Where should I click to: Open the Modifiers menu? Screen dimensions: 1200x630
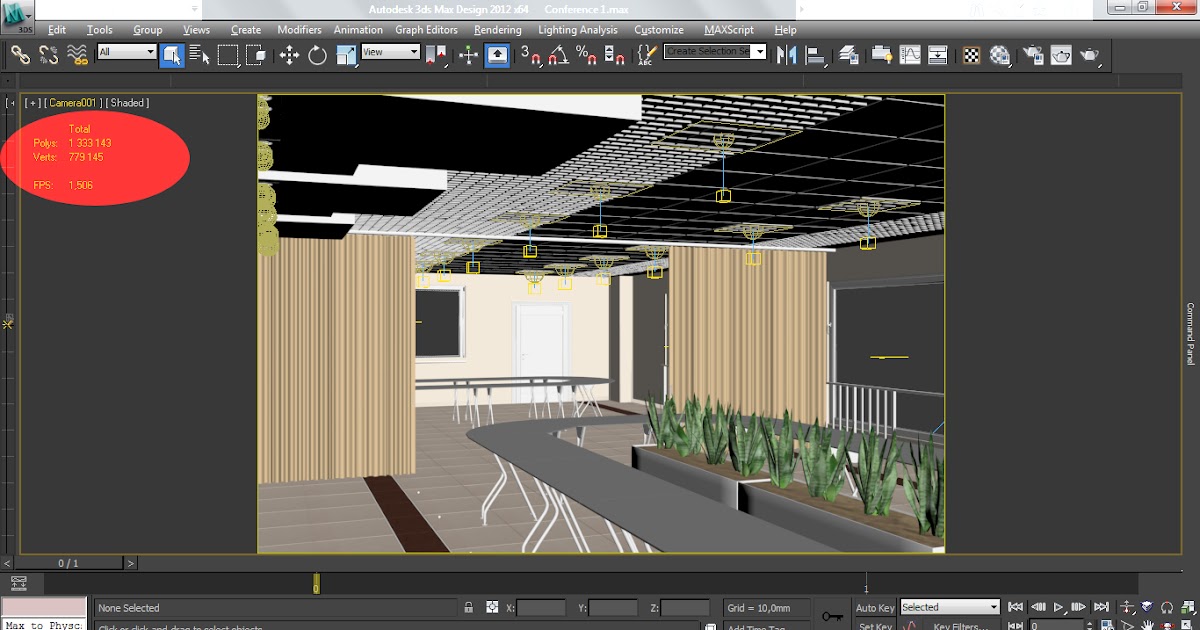tap(299, 30)
